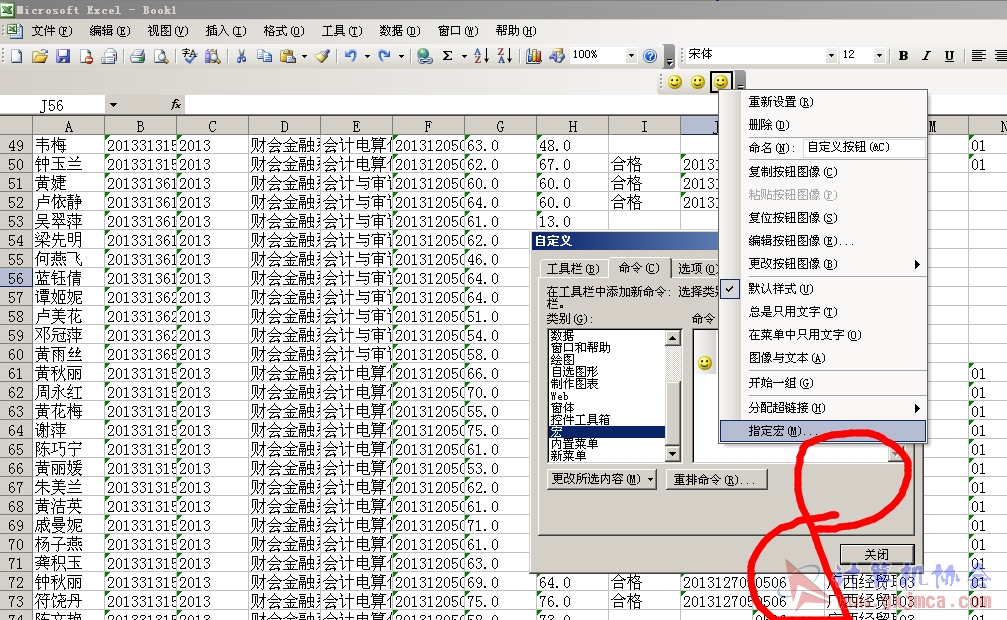Image resolution: width=1007 pixels, height=620 pixels.
Task: Click the Drawing toolbar icon
Action: (x=556, y=56)
